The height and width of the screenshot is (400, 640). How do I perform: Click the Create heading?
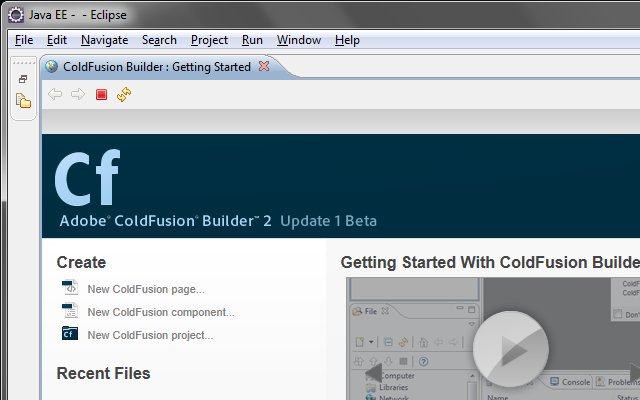click(x=81, y=262)
